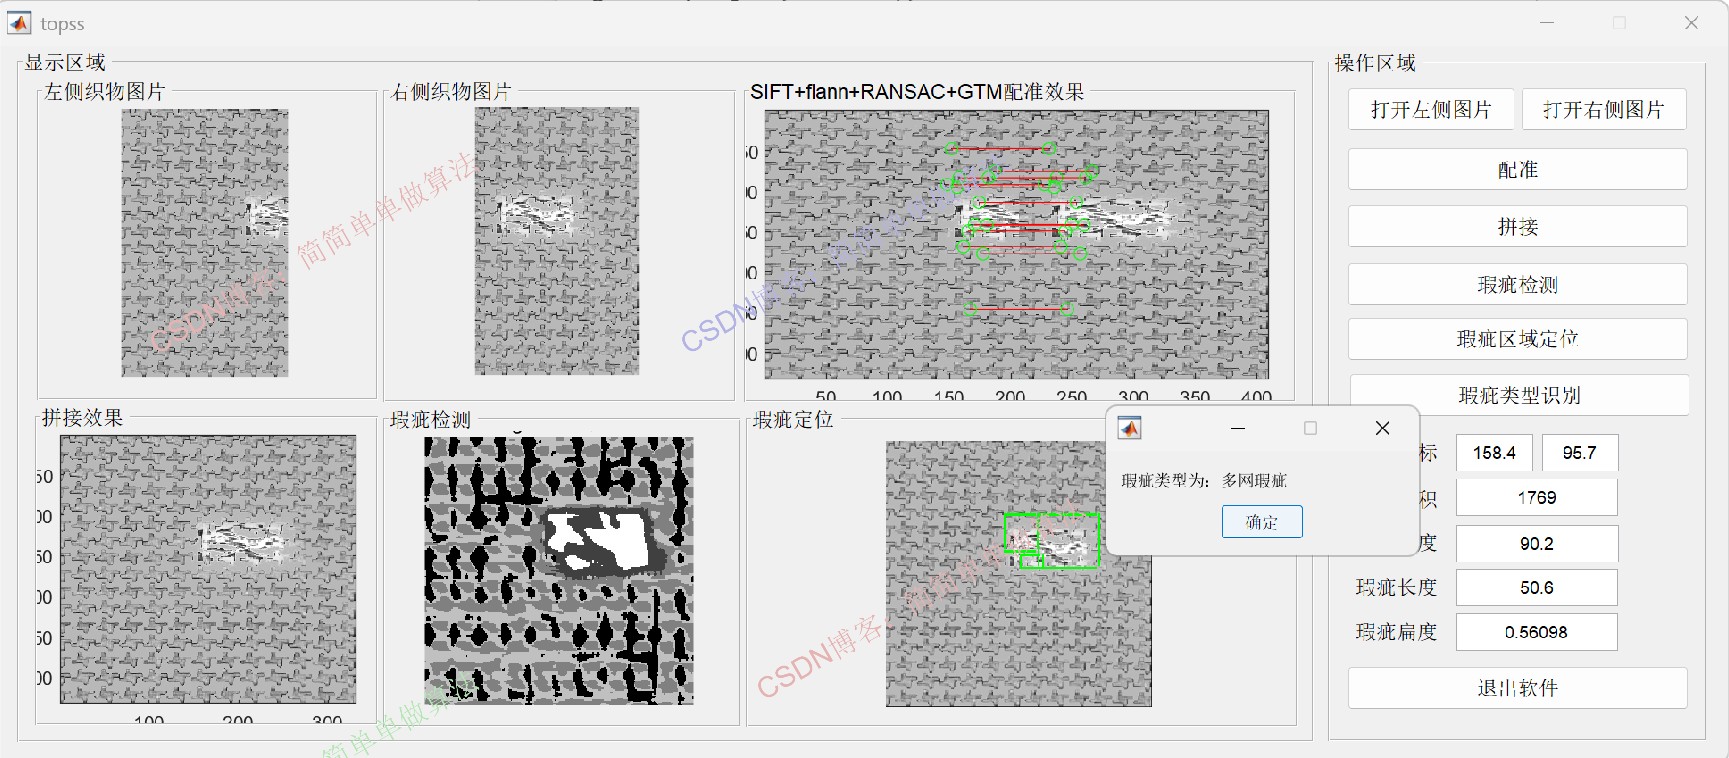Click the 拼接 stitching button
The image size is (1729, 758).
pos(1518,227)
